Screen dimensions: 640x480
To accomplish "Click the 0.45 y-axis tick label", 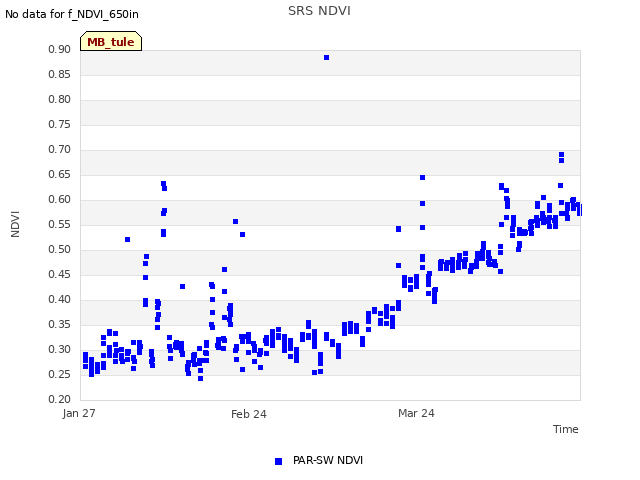I will click(x=60, y=274).
